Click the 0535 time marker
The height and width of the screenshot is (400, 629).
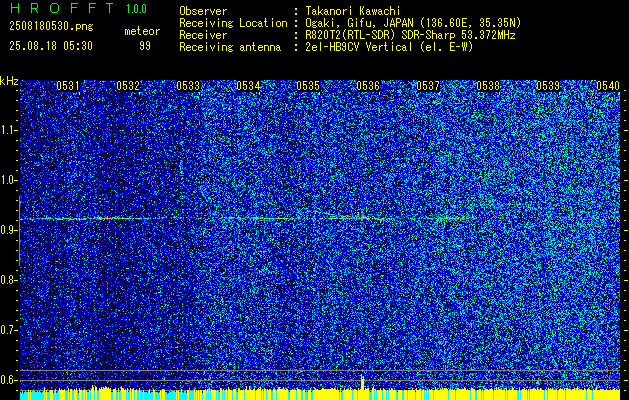coord(308,86)
